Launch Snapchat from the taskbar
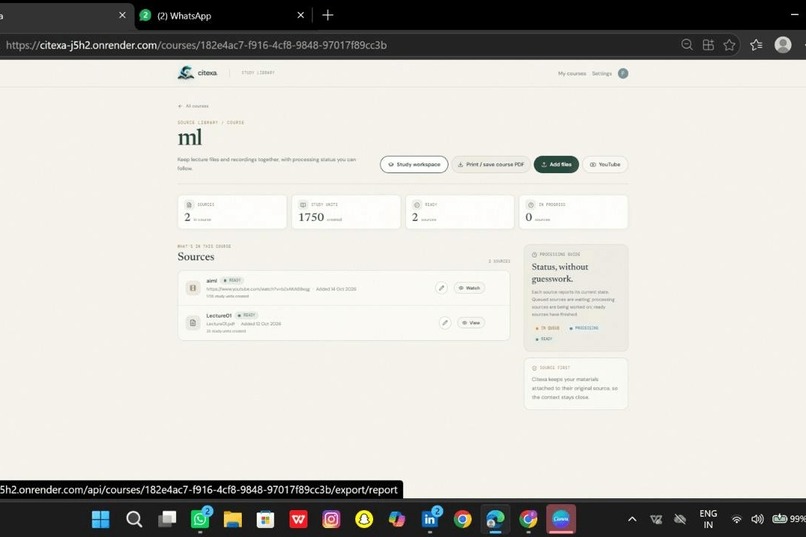Screen dimensions: 806x537 coord(364,519)
